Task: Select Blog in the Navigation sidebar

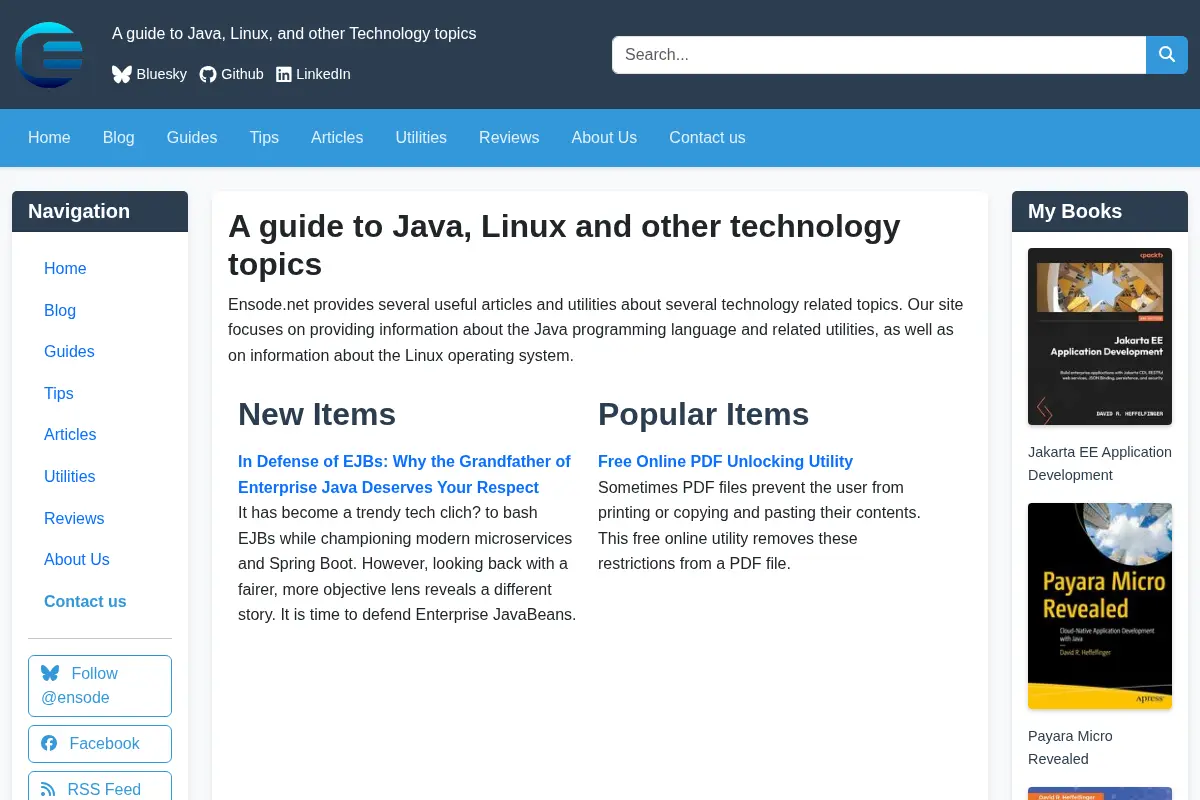Action: click(x=60, y=310)
